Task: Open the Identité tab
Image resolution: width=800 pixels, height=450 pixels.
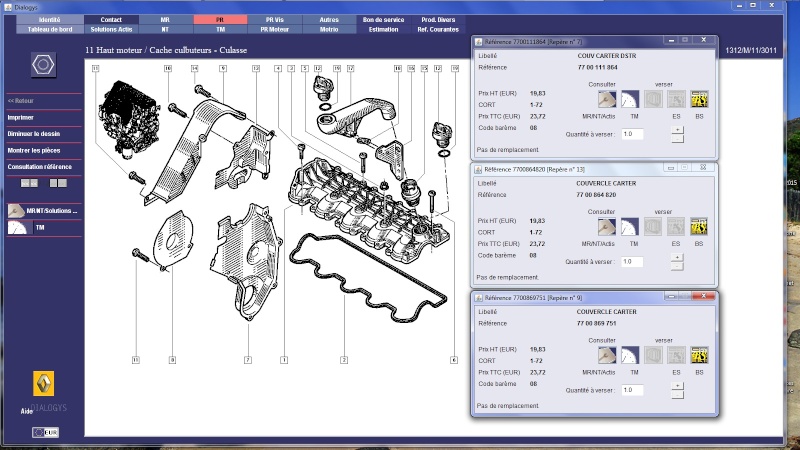Action: click(x=50, y=19)
